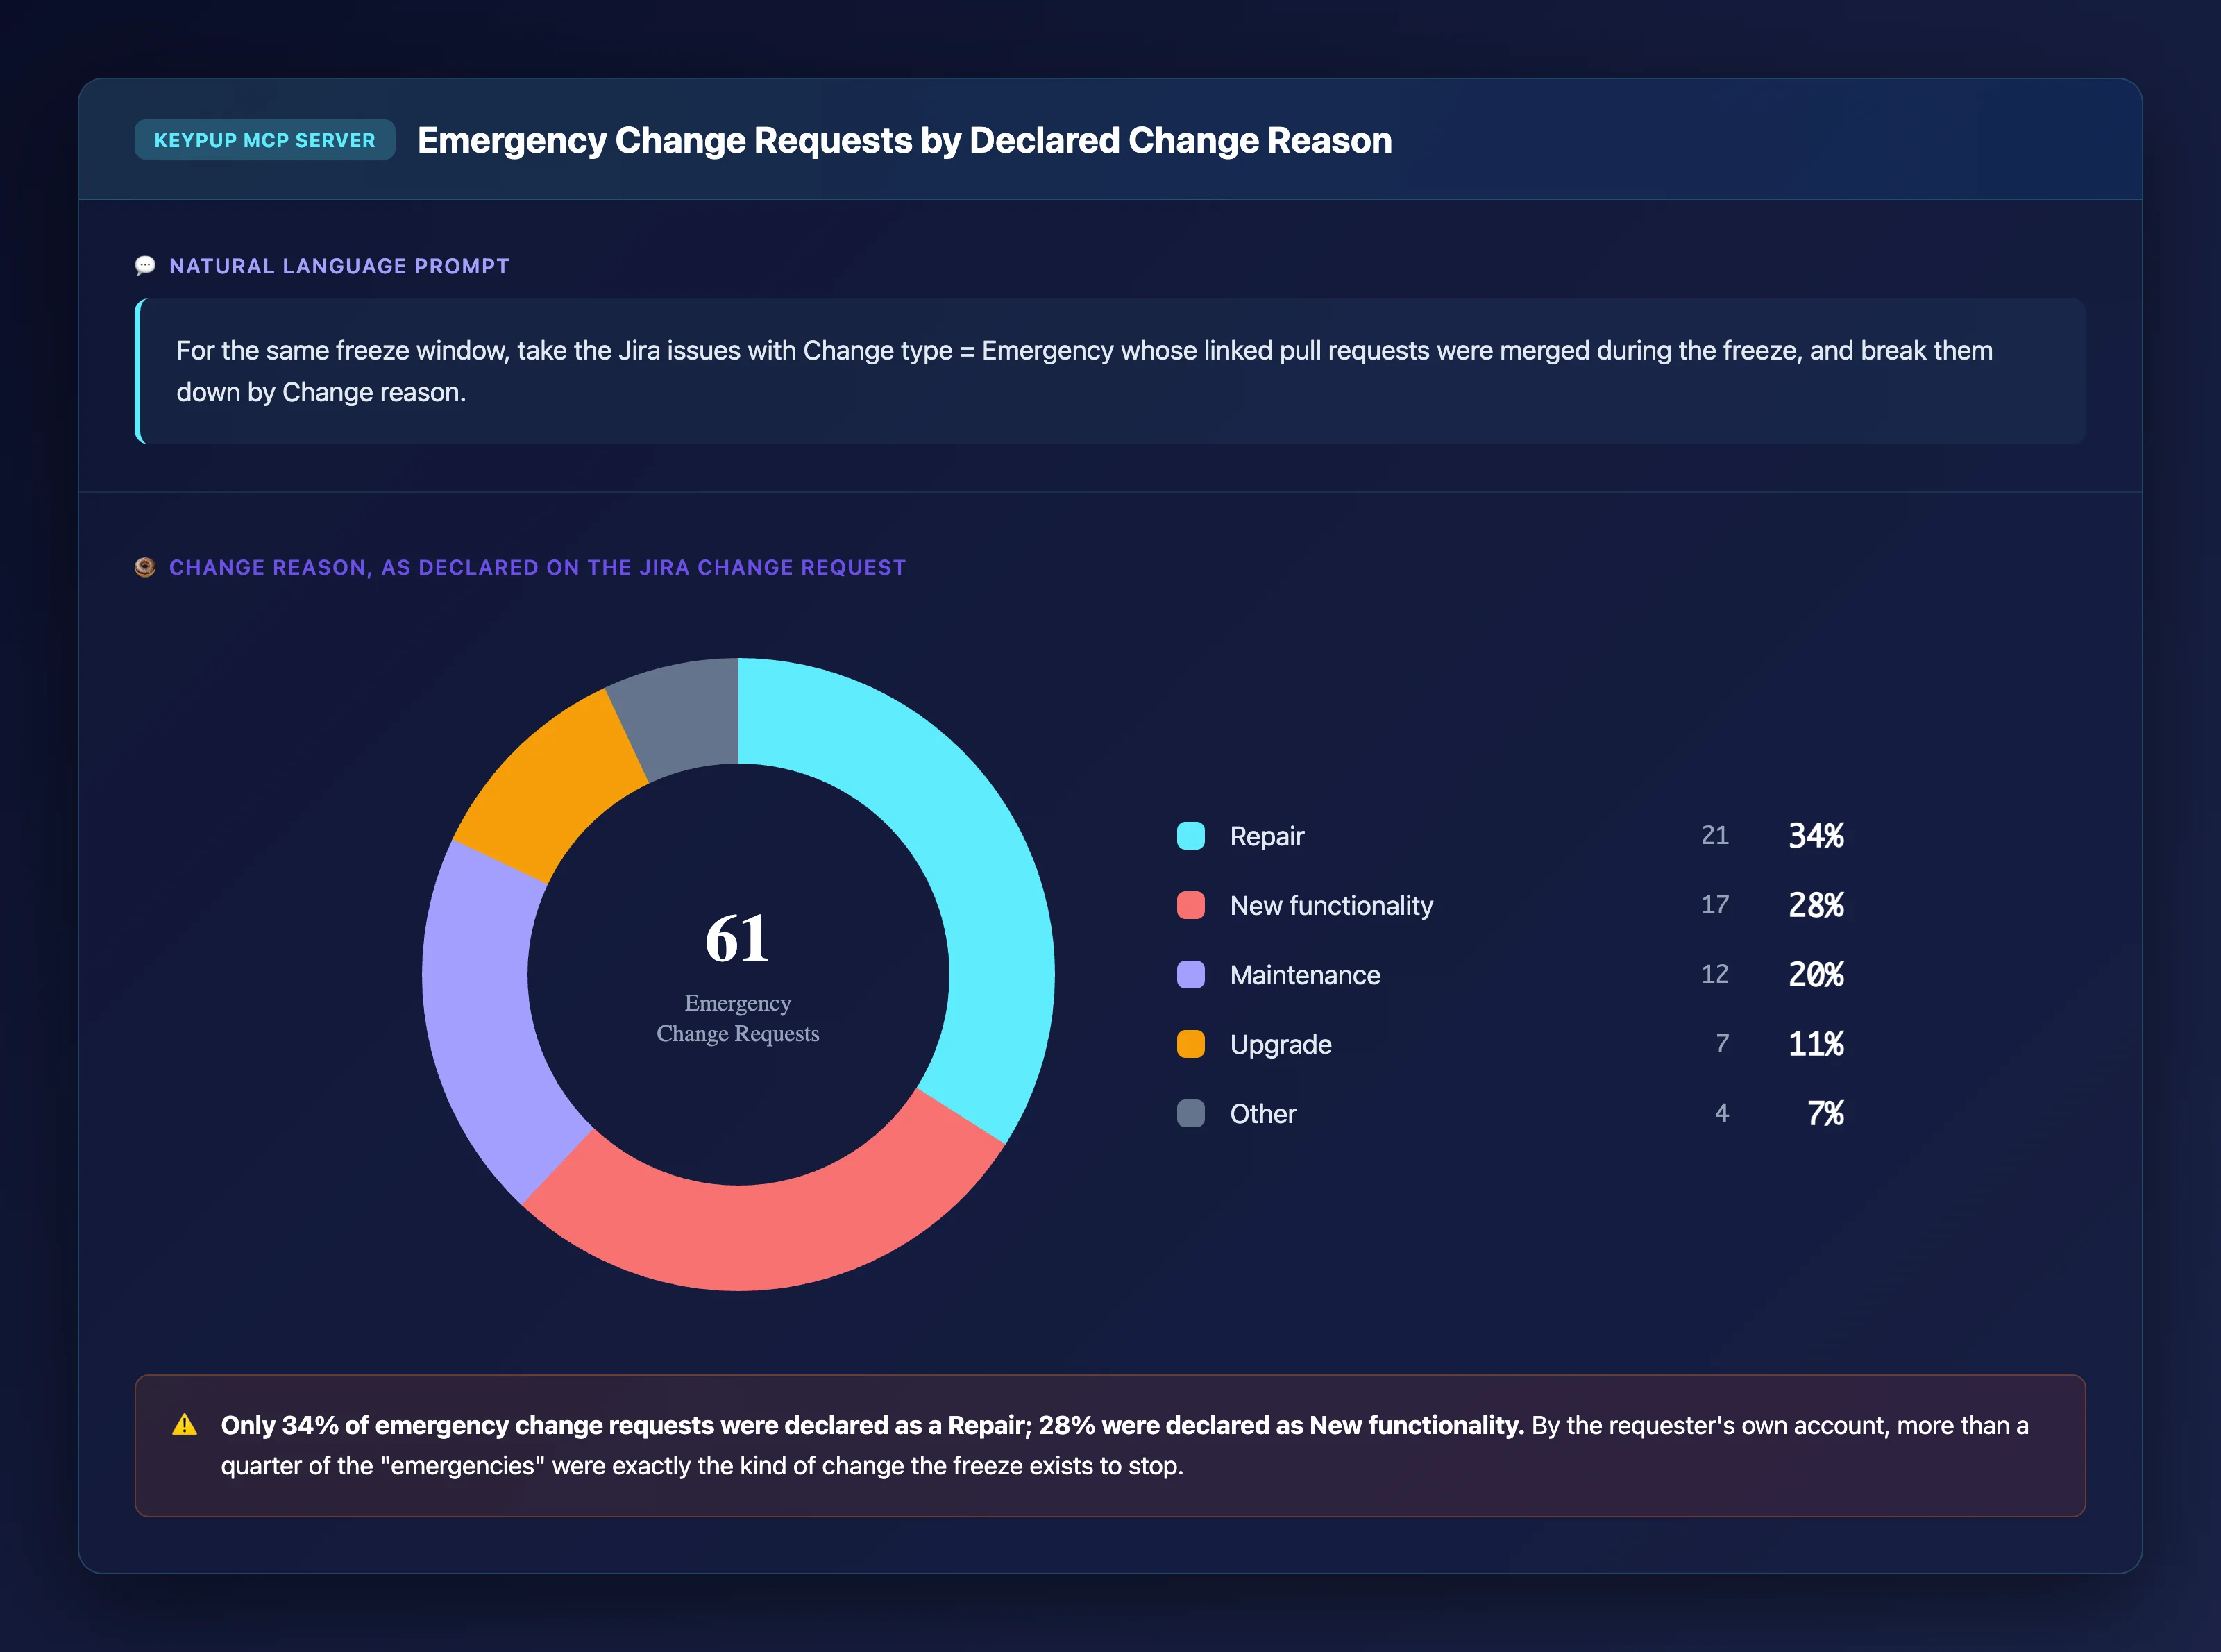The image size is (2221, 1652).
Task: Click the 'Emergency Change Requests' center label
Action: tap(738, 1018)
